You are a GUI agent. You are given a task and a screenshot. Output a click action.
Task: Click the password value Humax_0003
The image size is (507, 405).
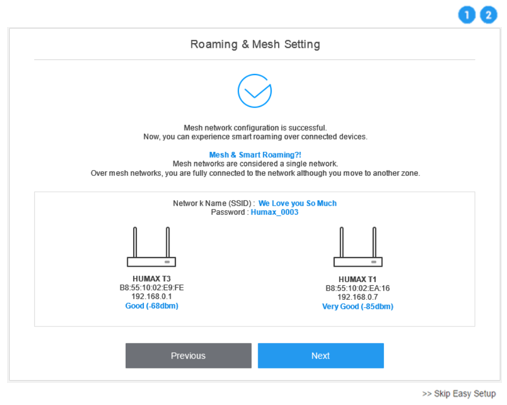tap(274, 212)
